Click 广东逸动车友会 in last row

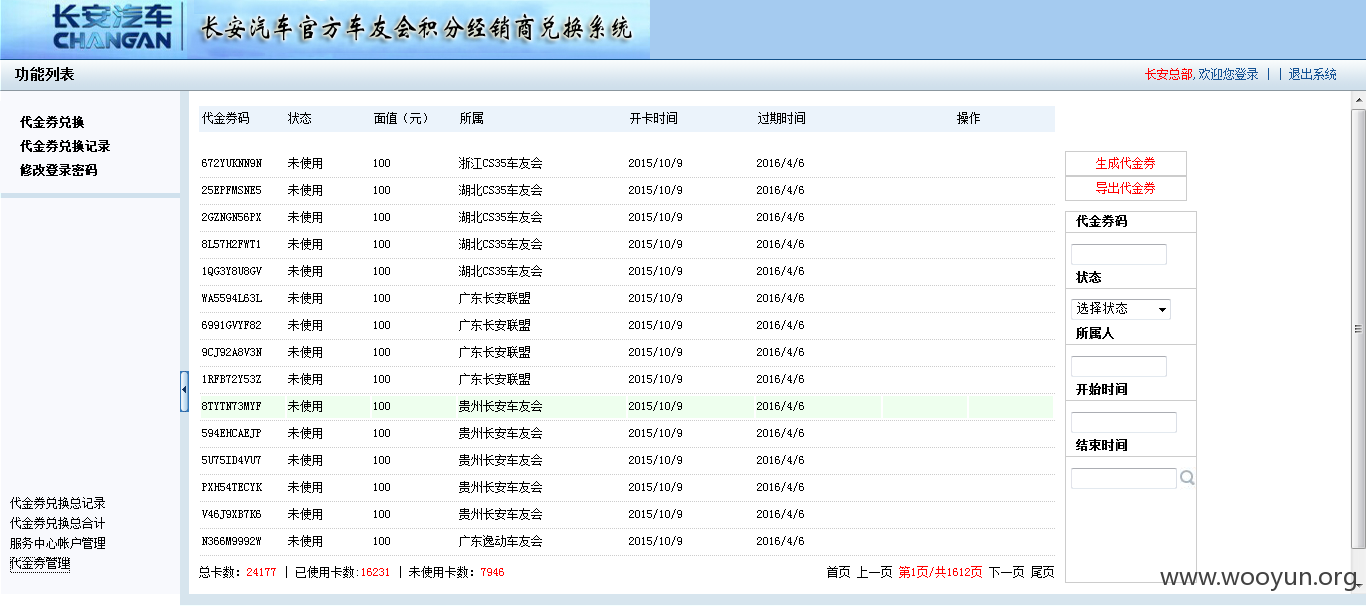click(500, 541)
